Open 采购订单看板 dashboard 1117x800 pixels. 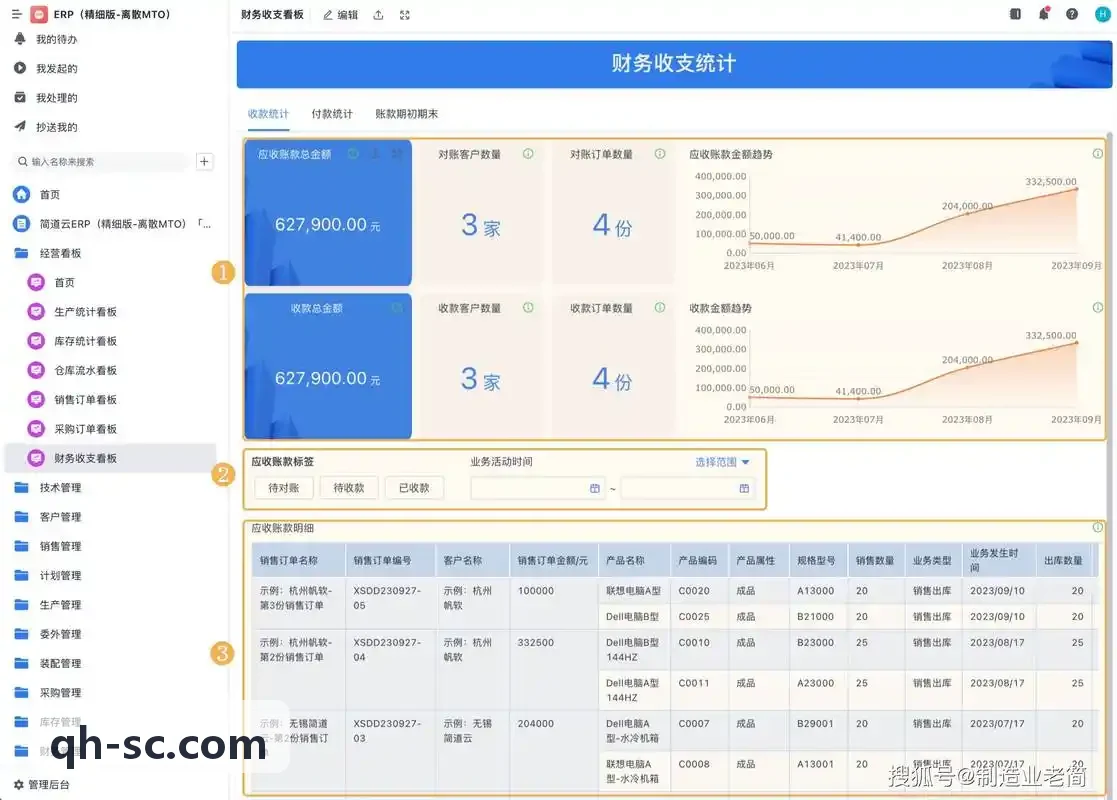click(x=85, y=428)
